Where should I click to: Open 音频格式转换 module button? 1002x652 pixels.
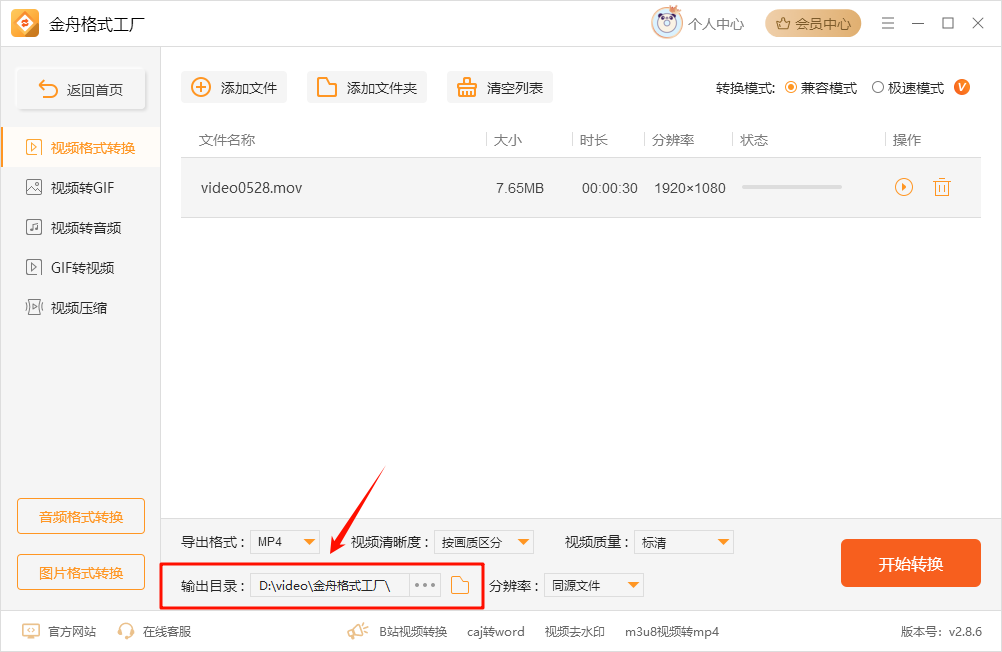tap(81, 516)
